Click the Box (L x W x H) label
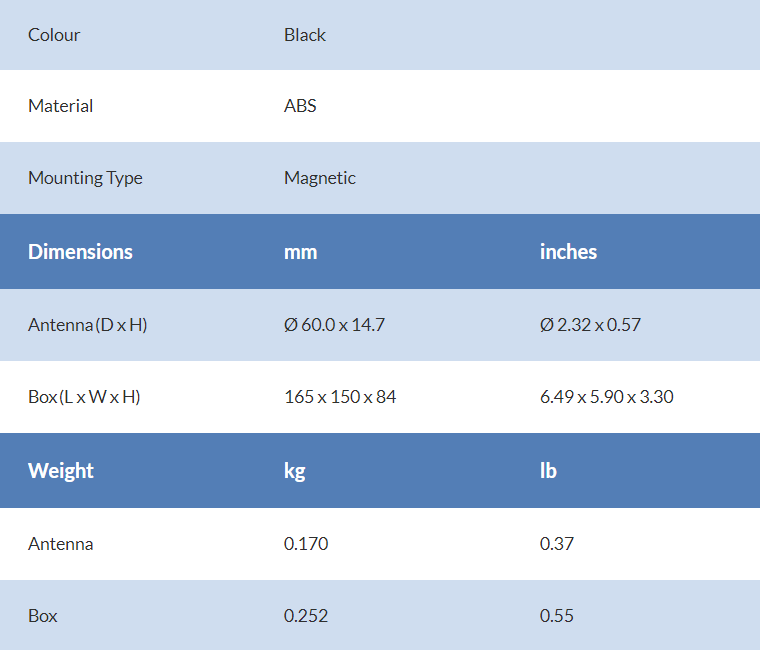 84,397
